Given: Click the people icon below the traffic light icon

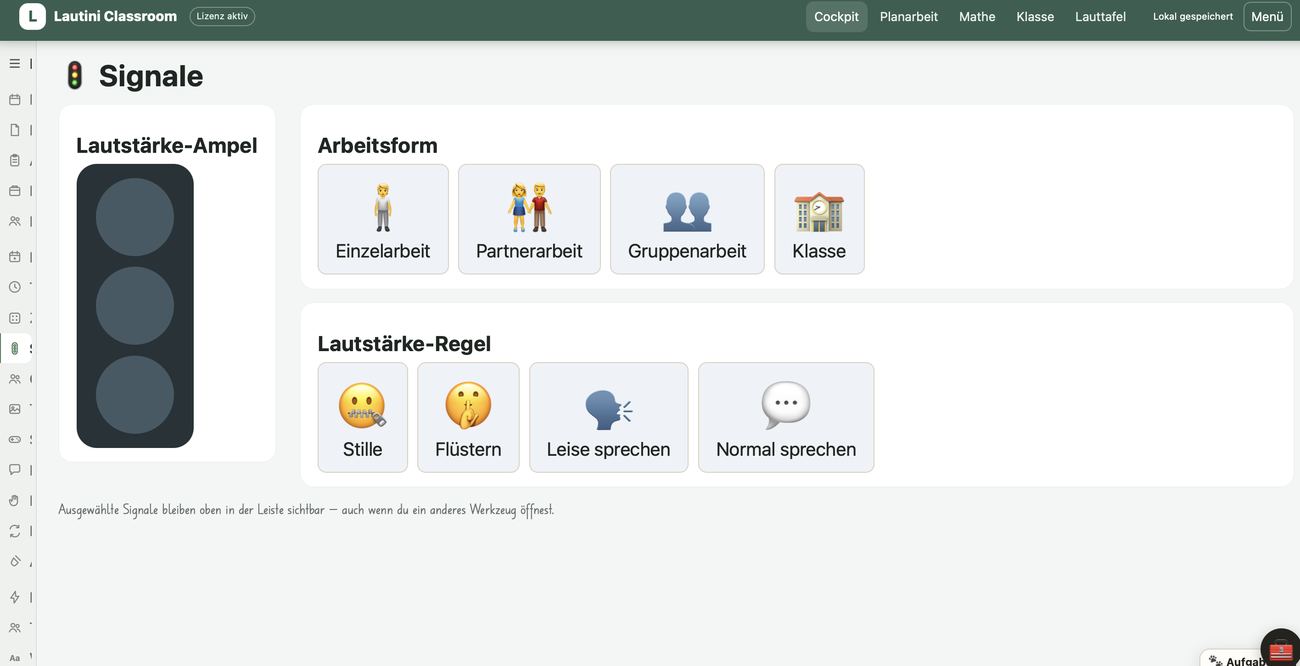Looking at the screenshot, I should pyautogui.click(x=14, y=379).
